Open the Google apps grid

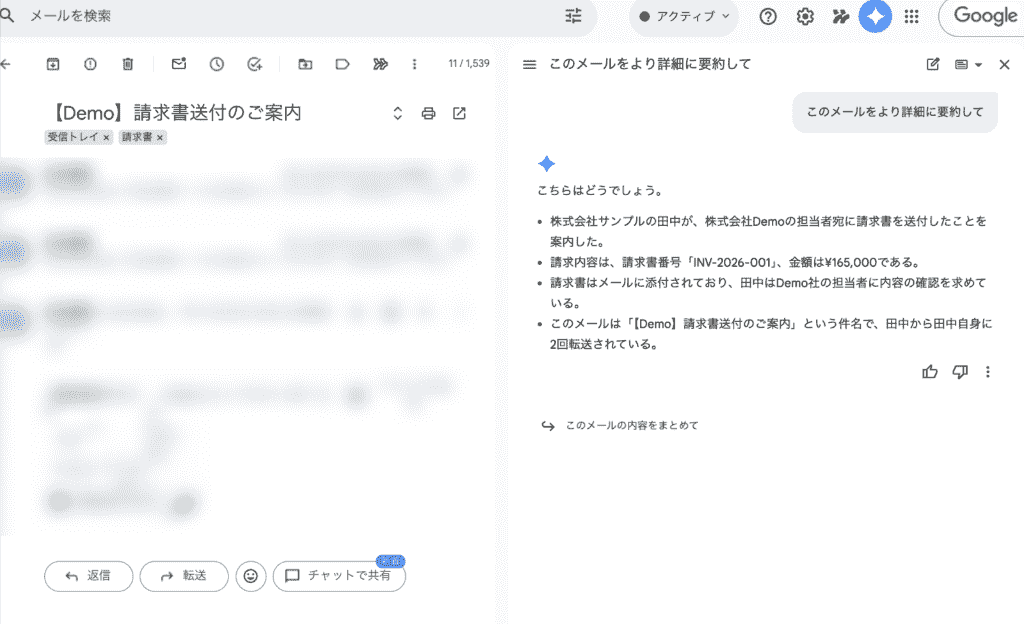pyautogui.click(x=912, y=16)
